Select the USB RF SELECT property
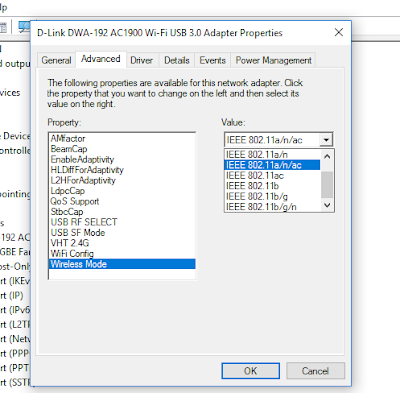Screen dimensions: 400x393 (x=122, y=222)
